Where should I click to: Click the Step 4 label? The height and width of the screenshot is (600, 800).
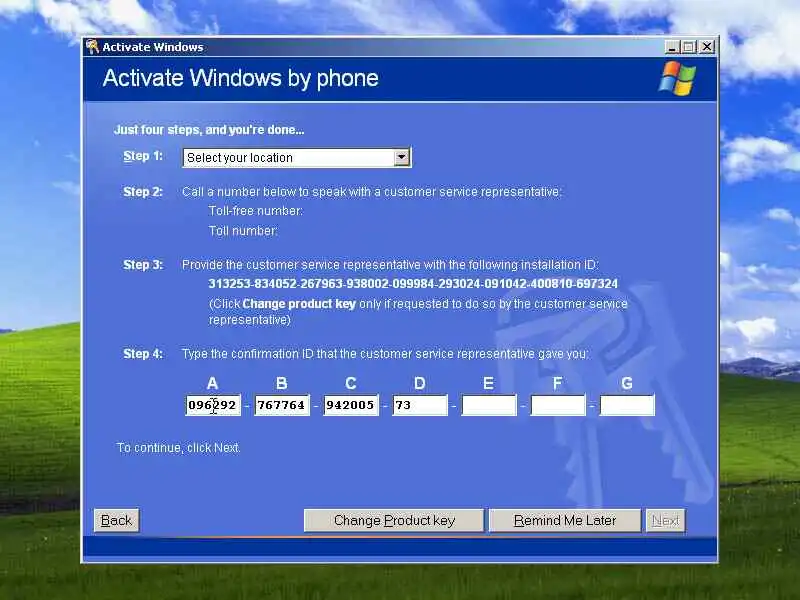(x=143, y=354)
